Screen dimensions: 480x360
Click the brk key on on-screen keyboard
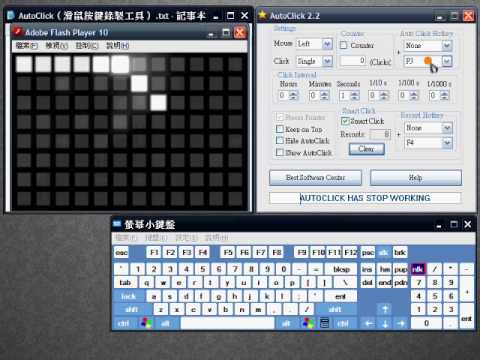pyautogui.click(x=400, y=253)
